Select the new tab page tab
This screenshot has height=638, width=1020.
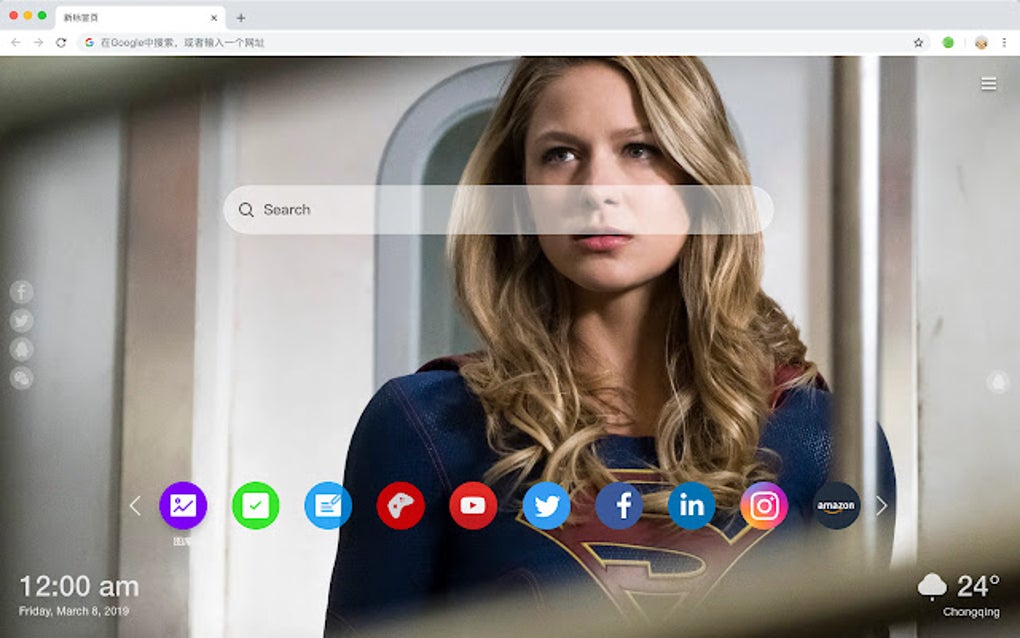pyautogui.click(x=140, y=18)
